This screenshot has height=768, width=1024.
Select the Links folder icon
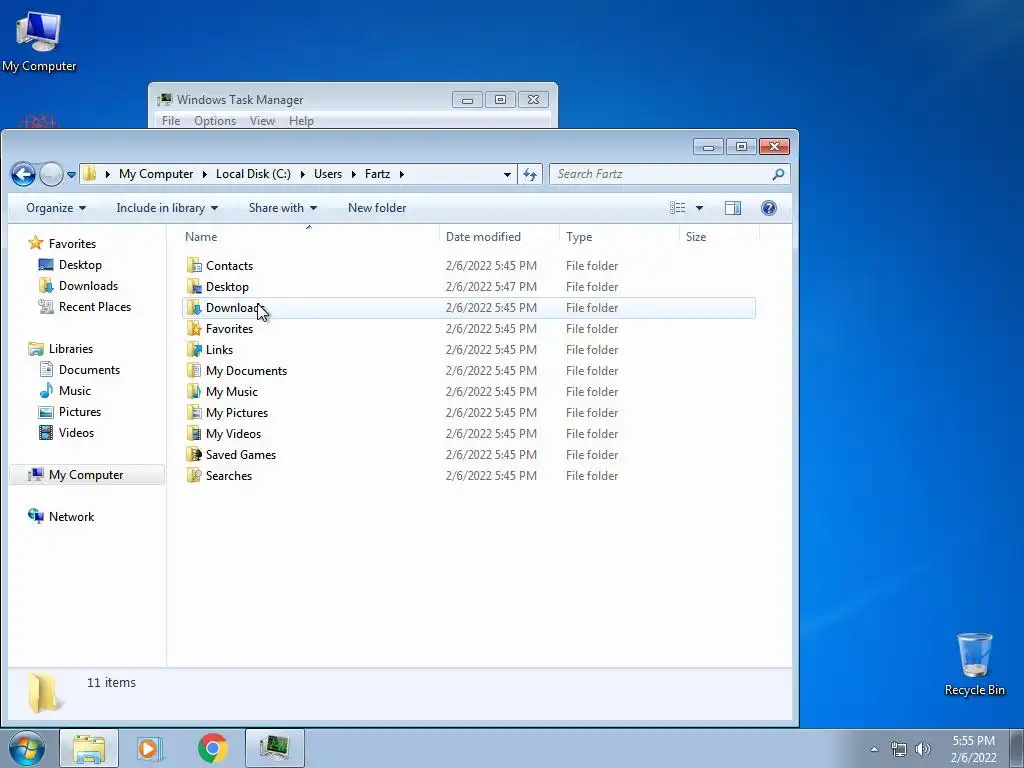coord(194,349)
